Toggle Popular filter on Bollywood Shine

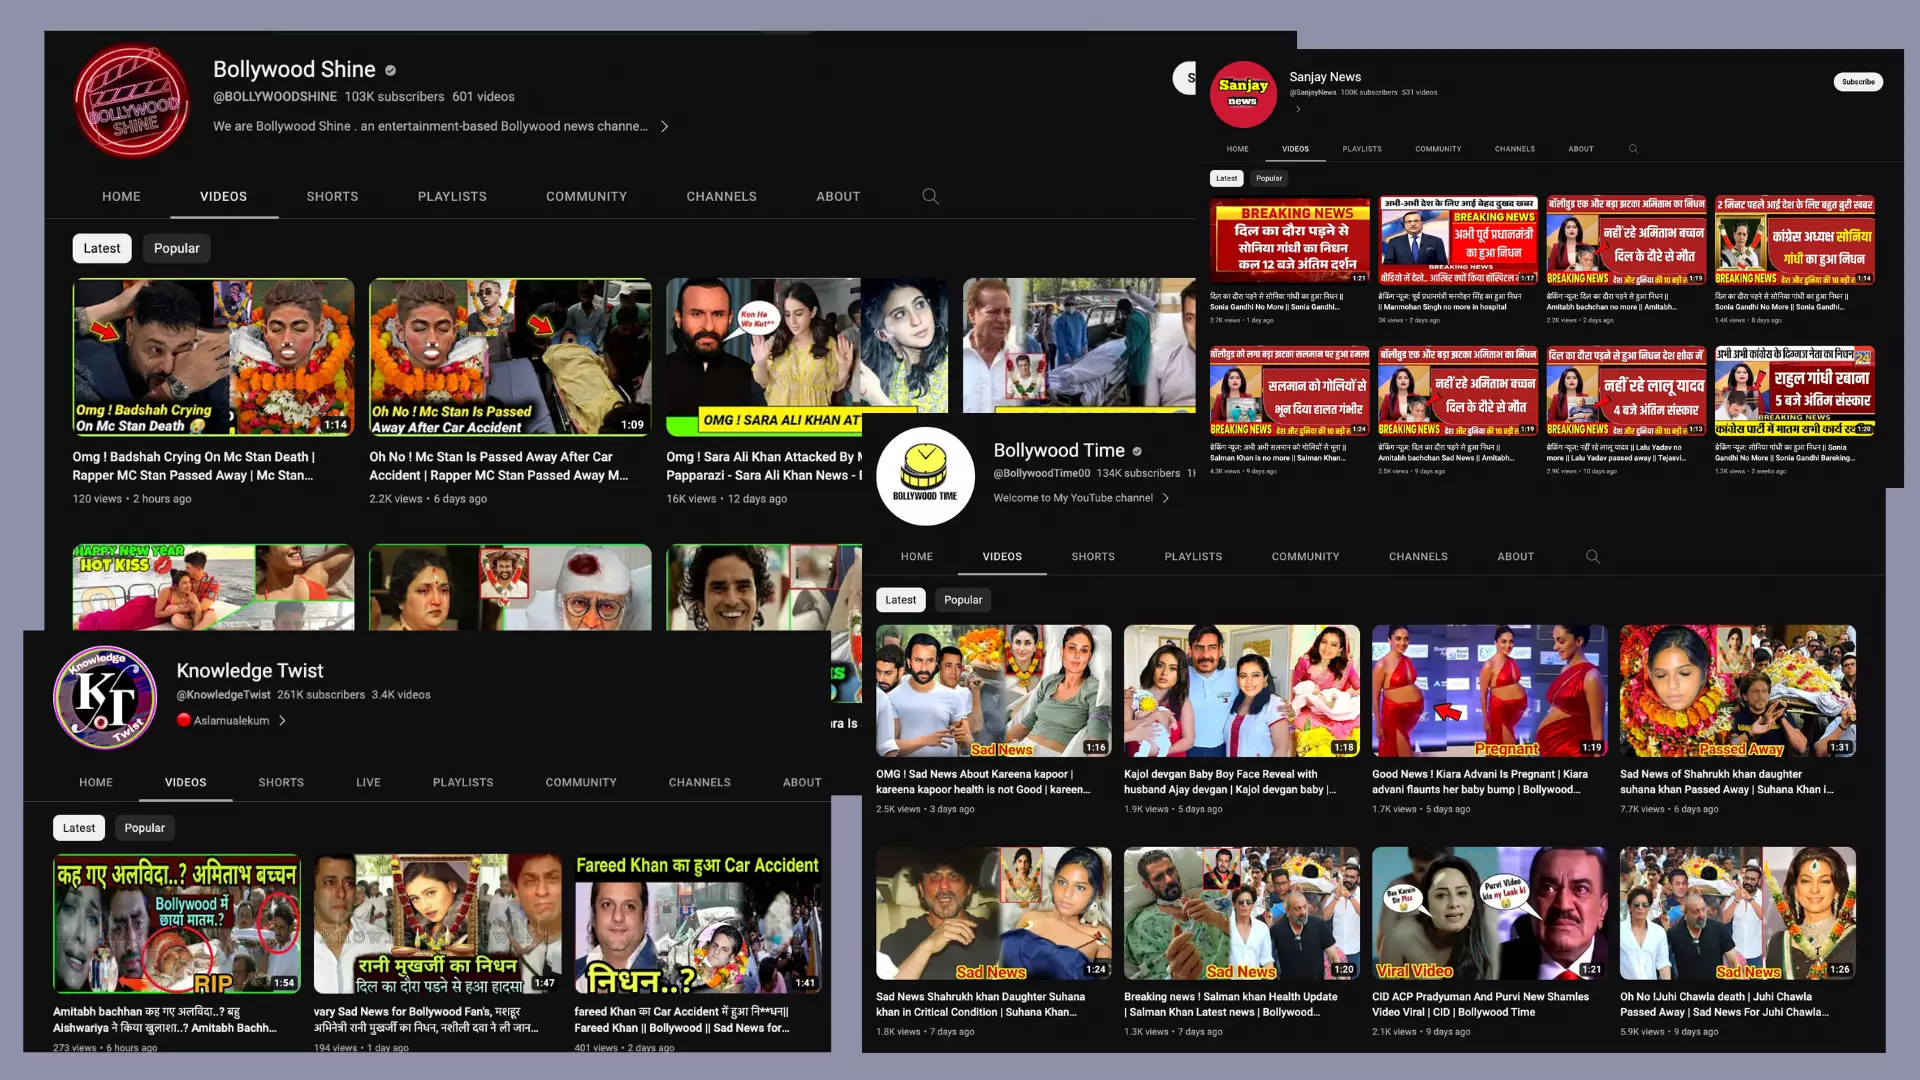point(177,248)
